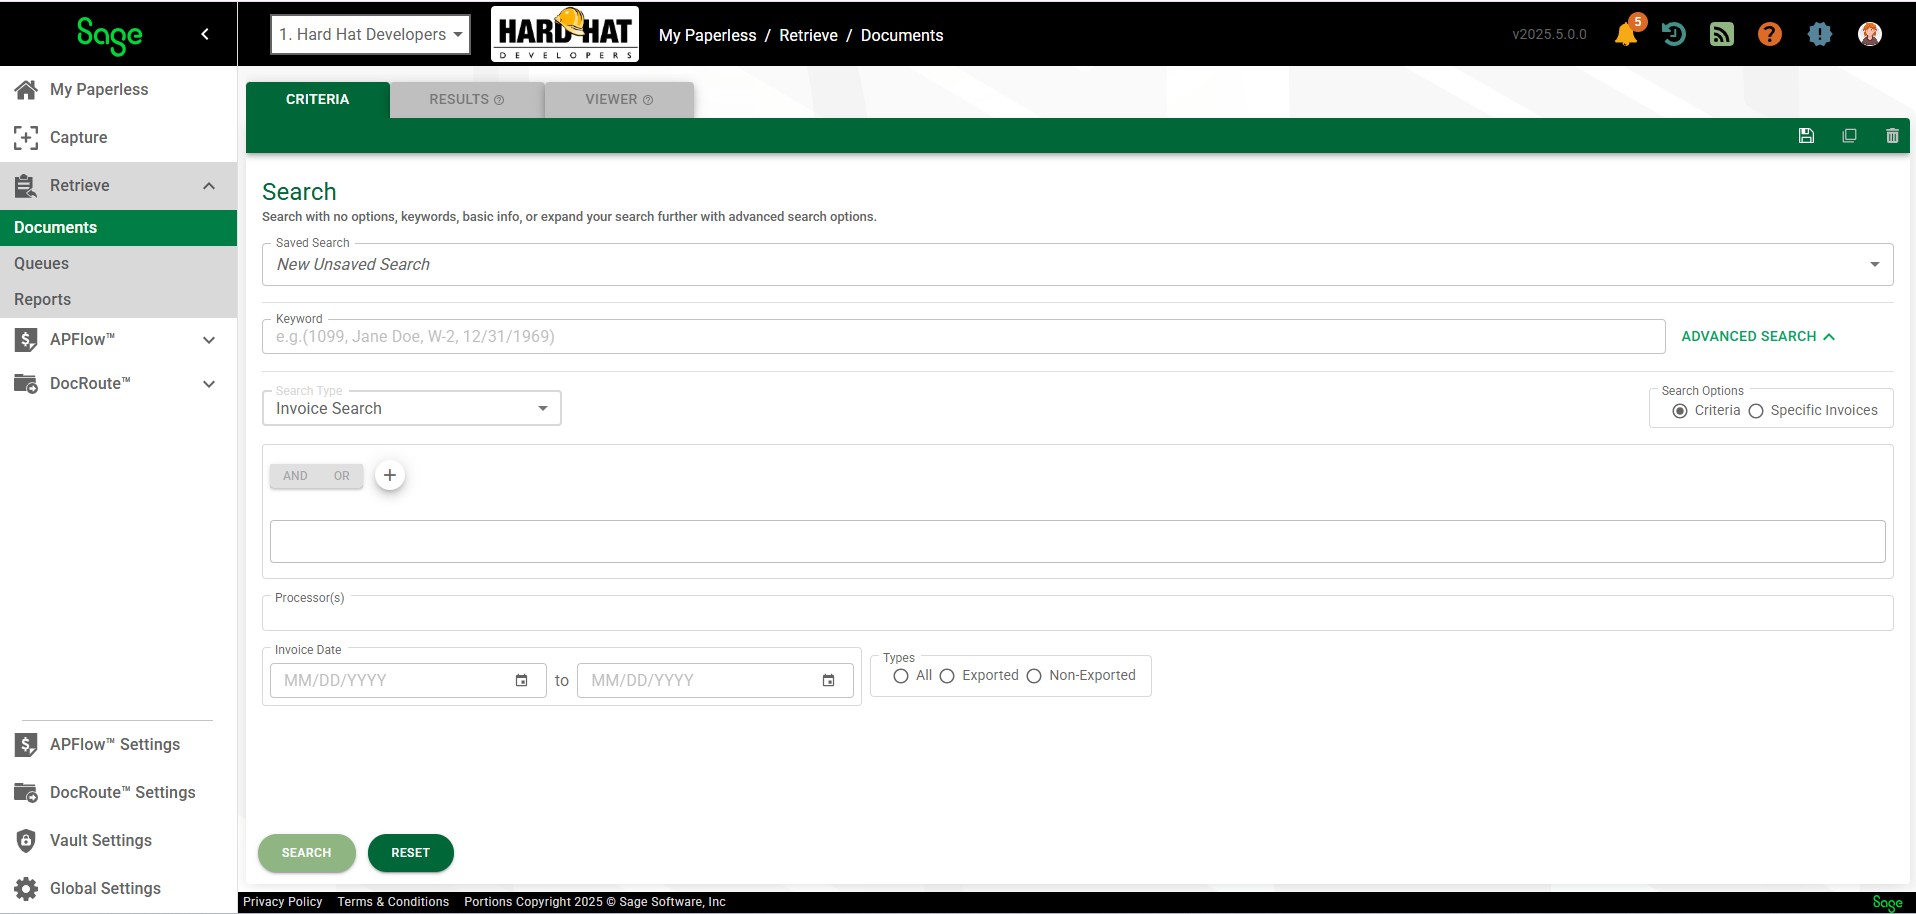Choose the Non-Exported type radio button

(1034, 676)
